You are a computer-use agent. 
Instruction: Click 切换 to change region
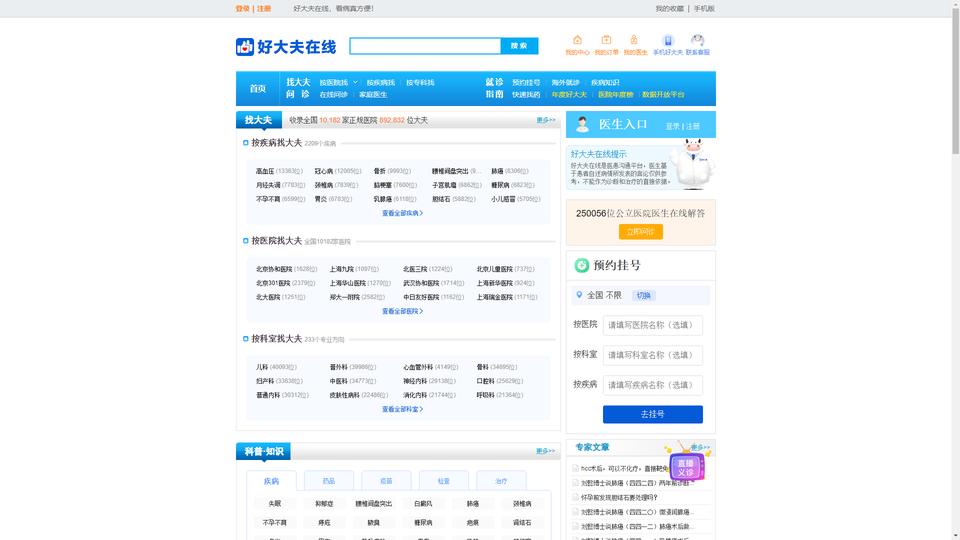coord(643,295)
